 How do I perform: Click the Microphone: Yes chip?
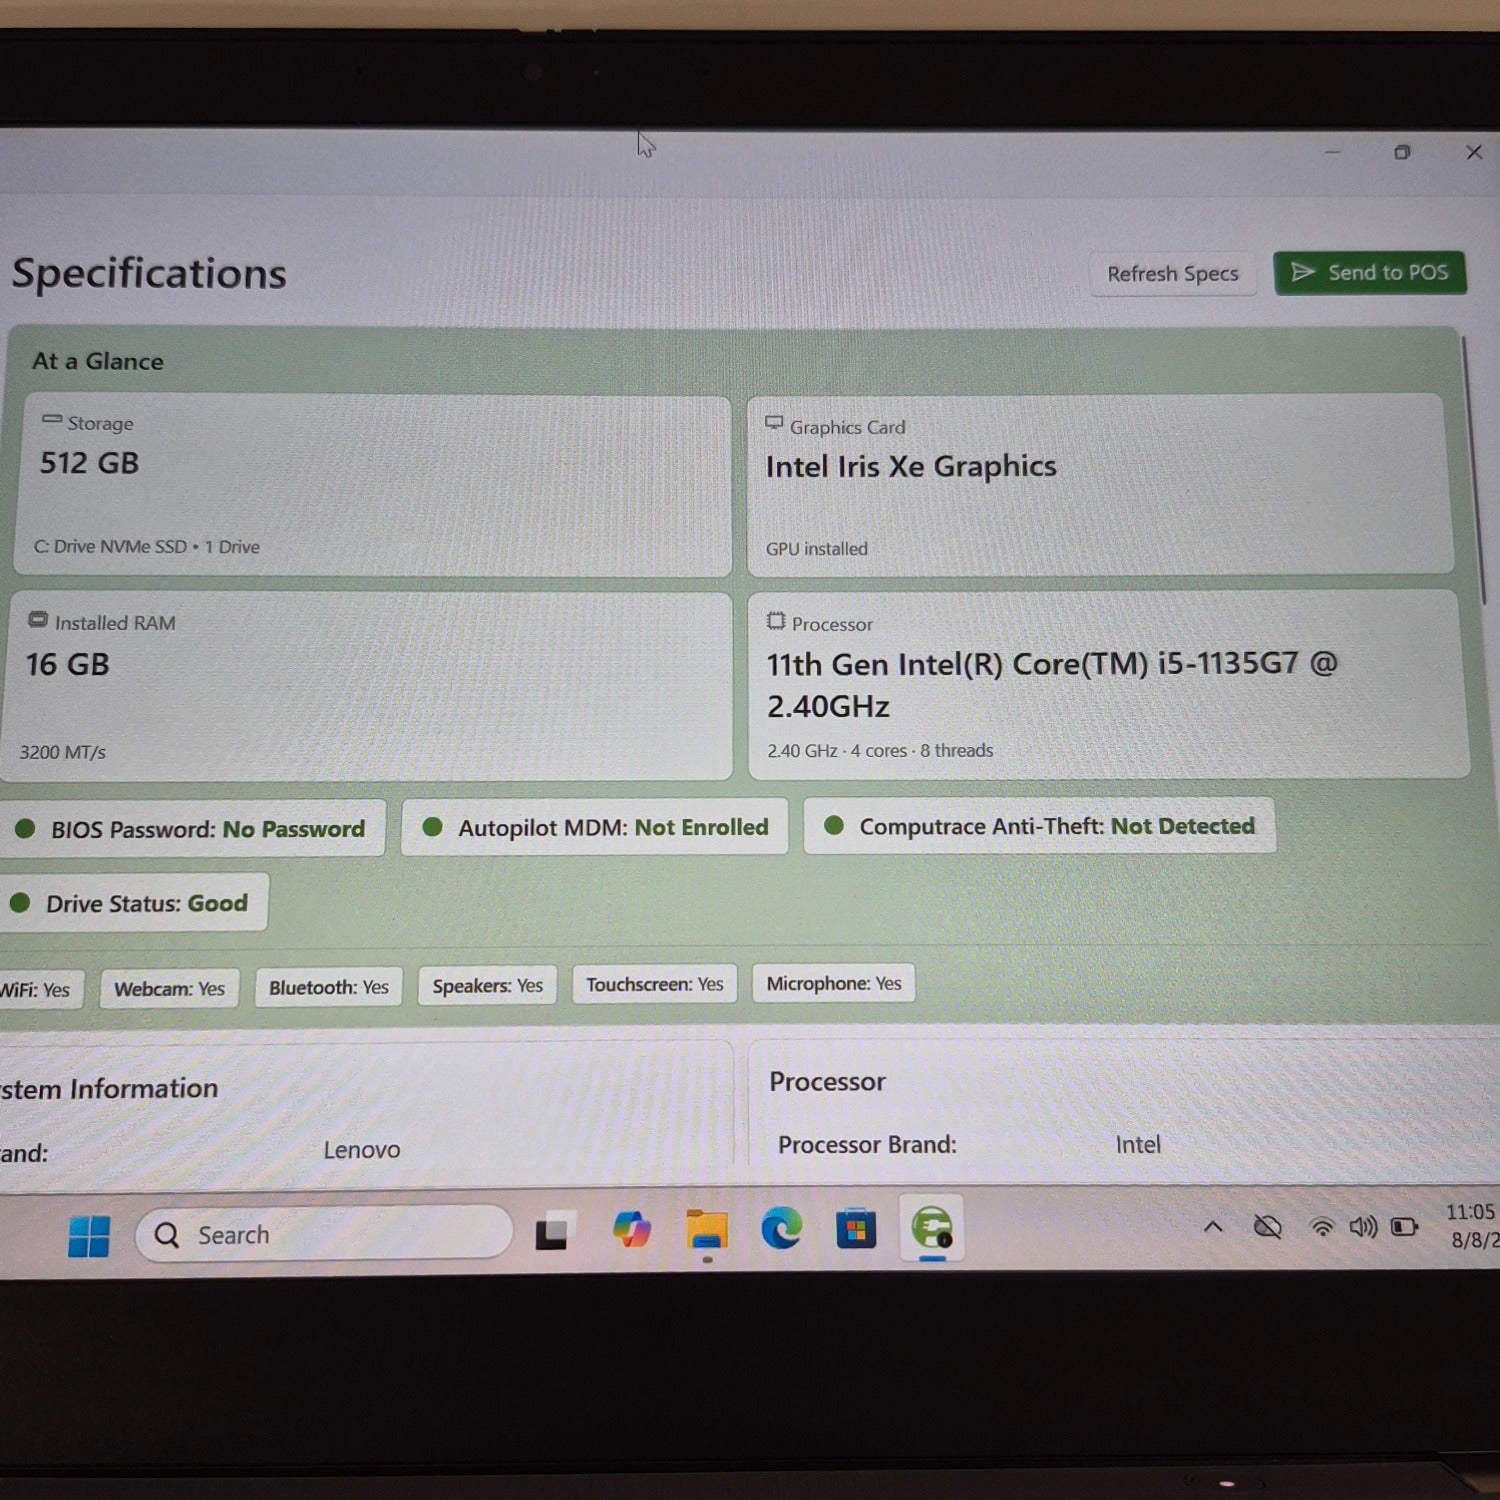(x=833, y=984)
